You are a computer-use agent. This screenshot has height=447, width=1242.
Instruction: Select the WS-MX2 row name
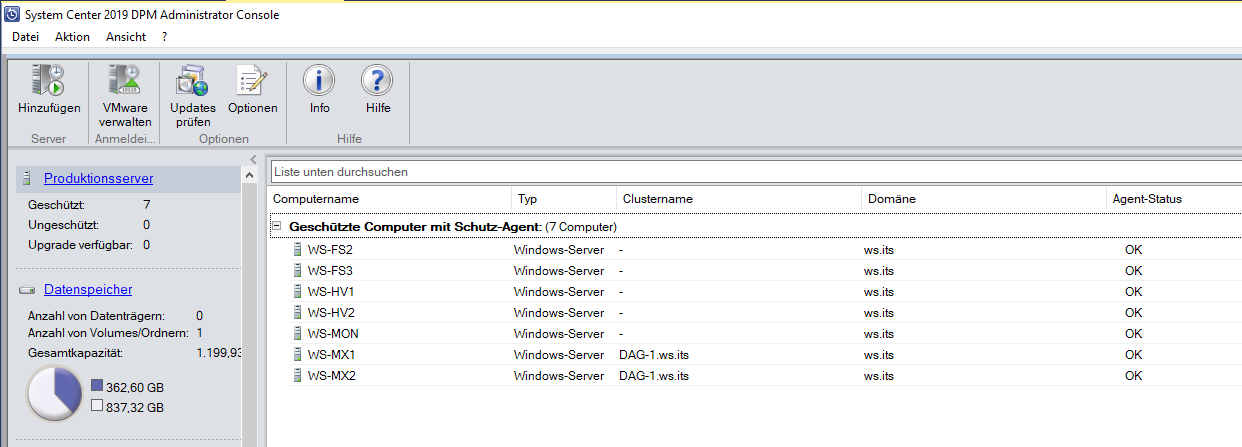pyautogui.click(x=331, y=375)
